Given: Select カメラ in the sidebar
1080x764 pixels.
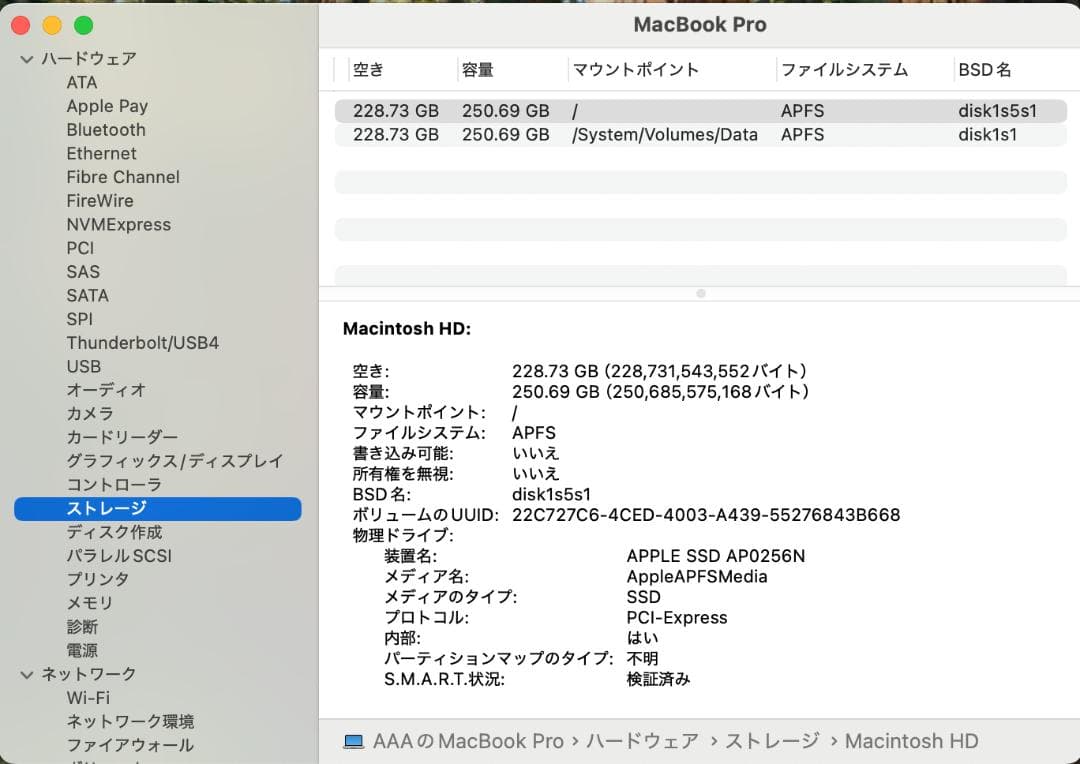Looking at the screenshot, I should (x=84, y=414).
